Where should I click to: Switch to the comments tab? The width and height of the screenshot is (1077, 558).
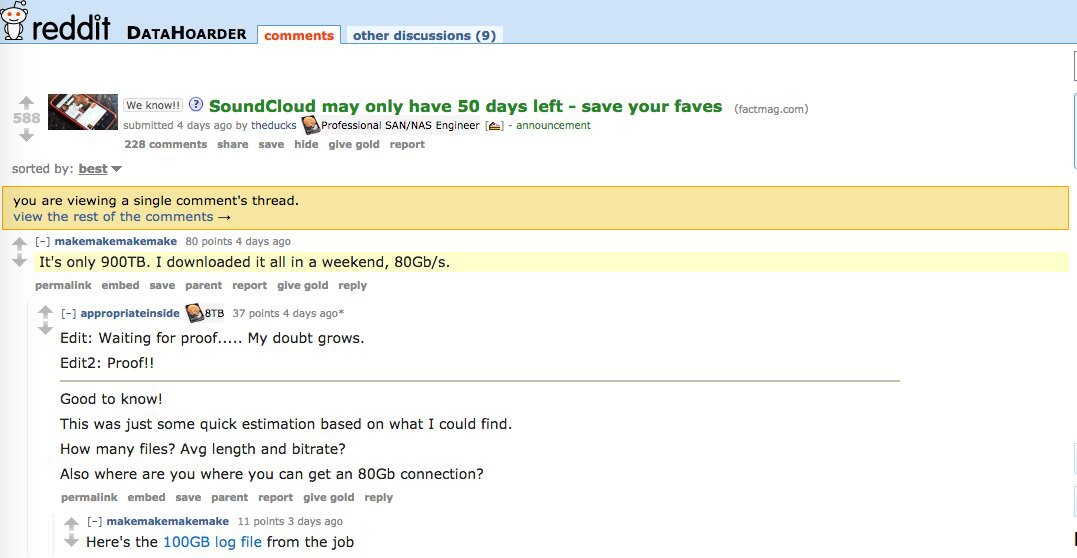pos(299,35)
